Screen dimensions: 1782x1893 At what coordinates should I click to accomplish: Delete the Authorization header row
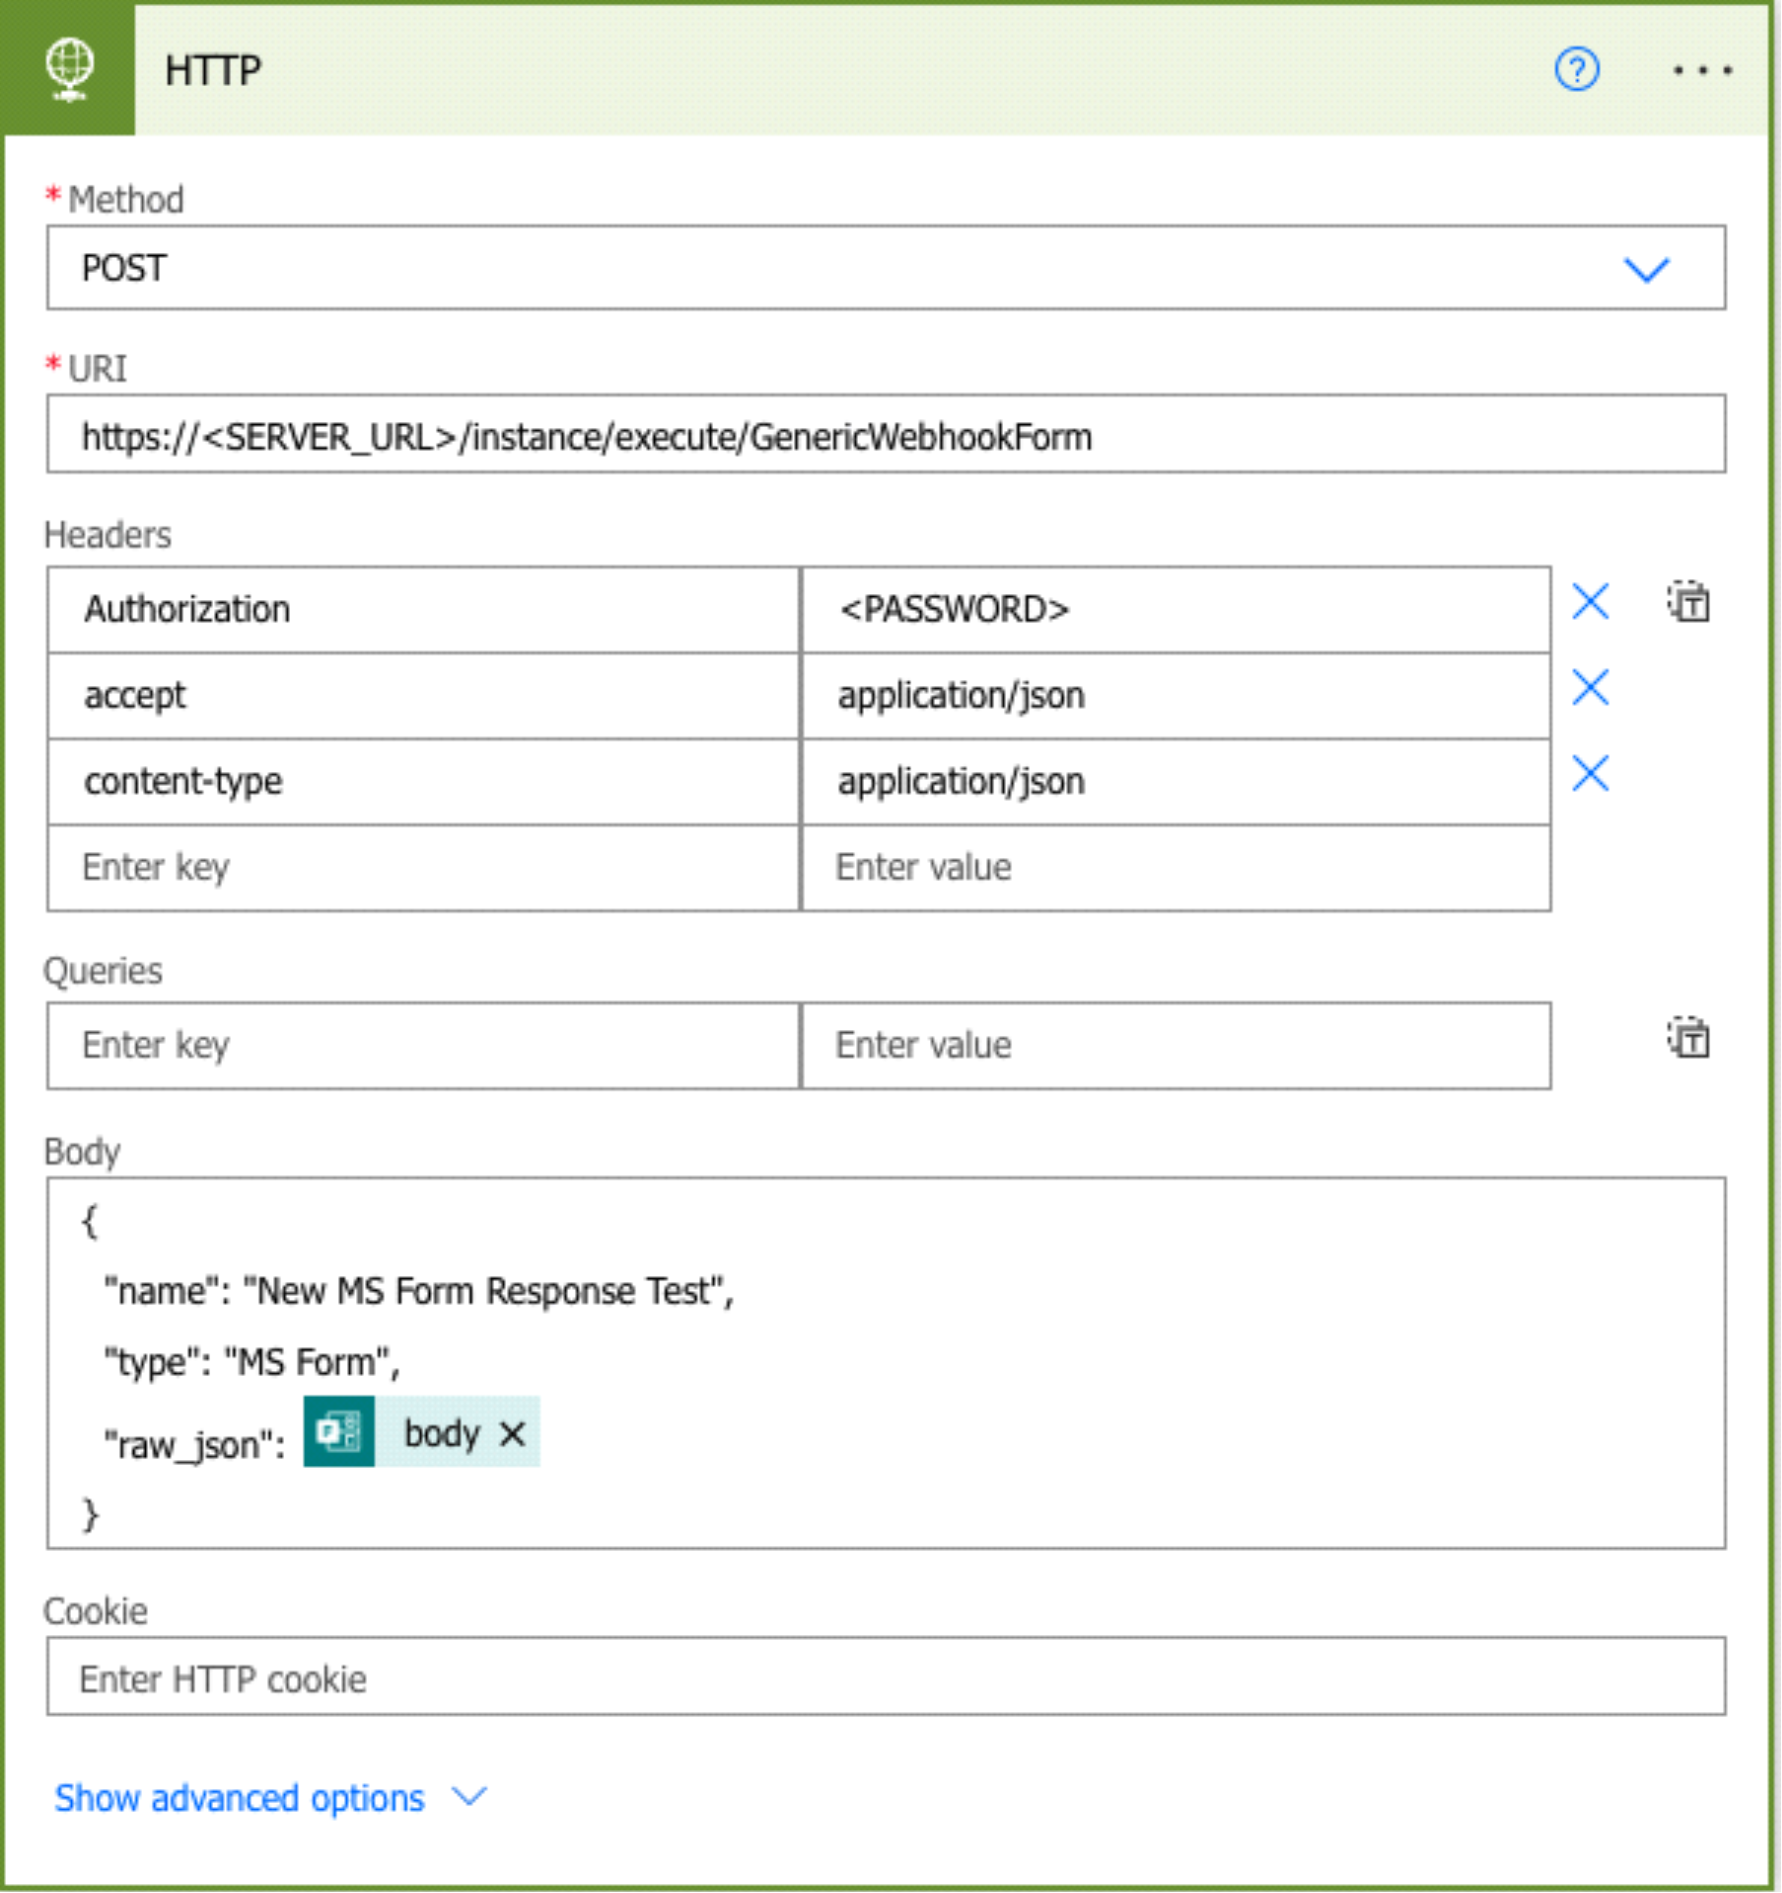pos(1590,602)
